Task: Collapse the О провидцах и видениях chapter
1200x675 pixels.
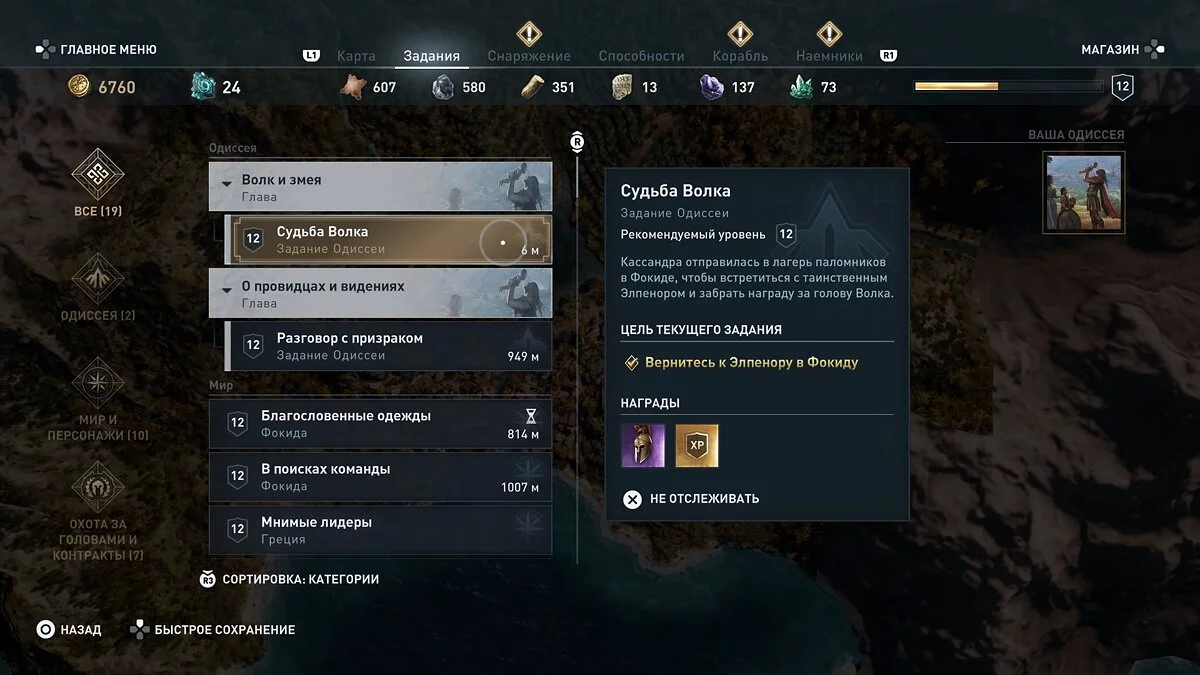Action: click(x=380, y=293)
